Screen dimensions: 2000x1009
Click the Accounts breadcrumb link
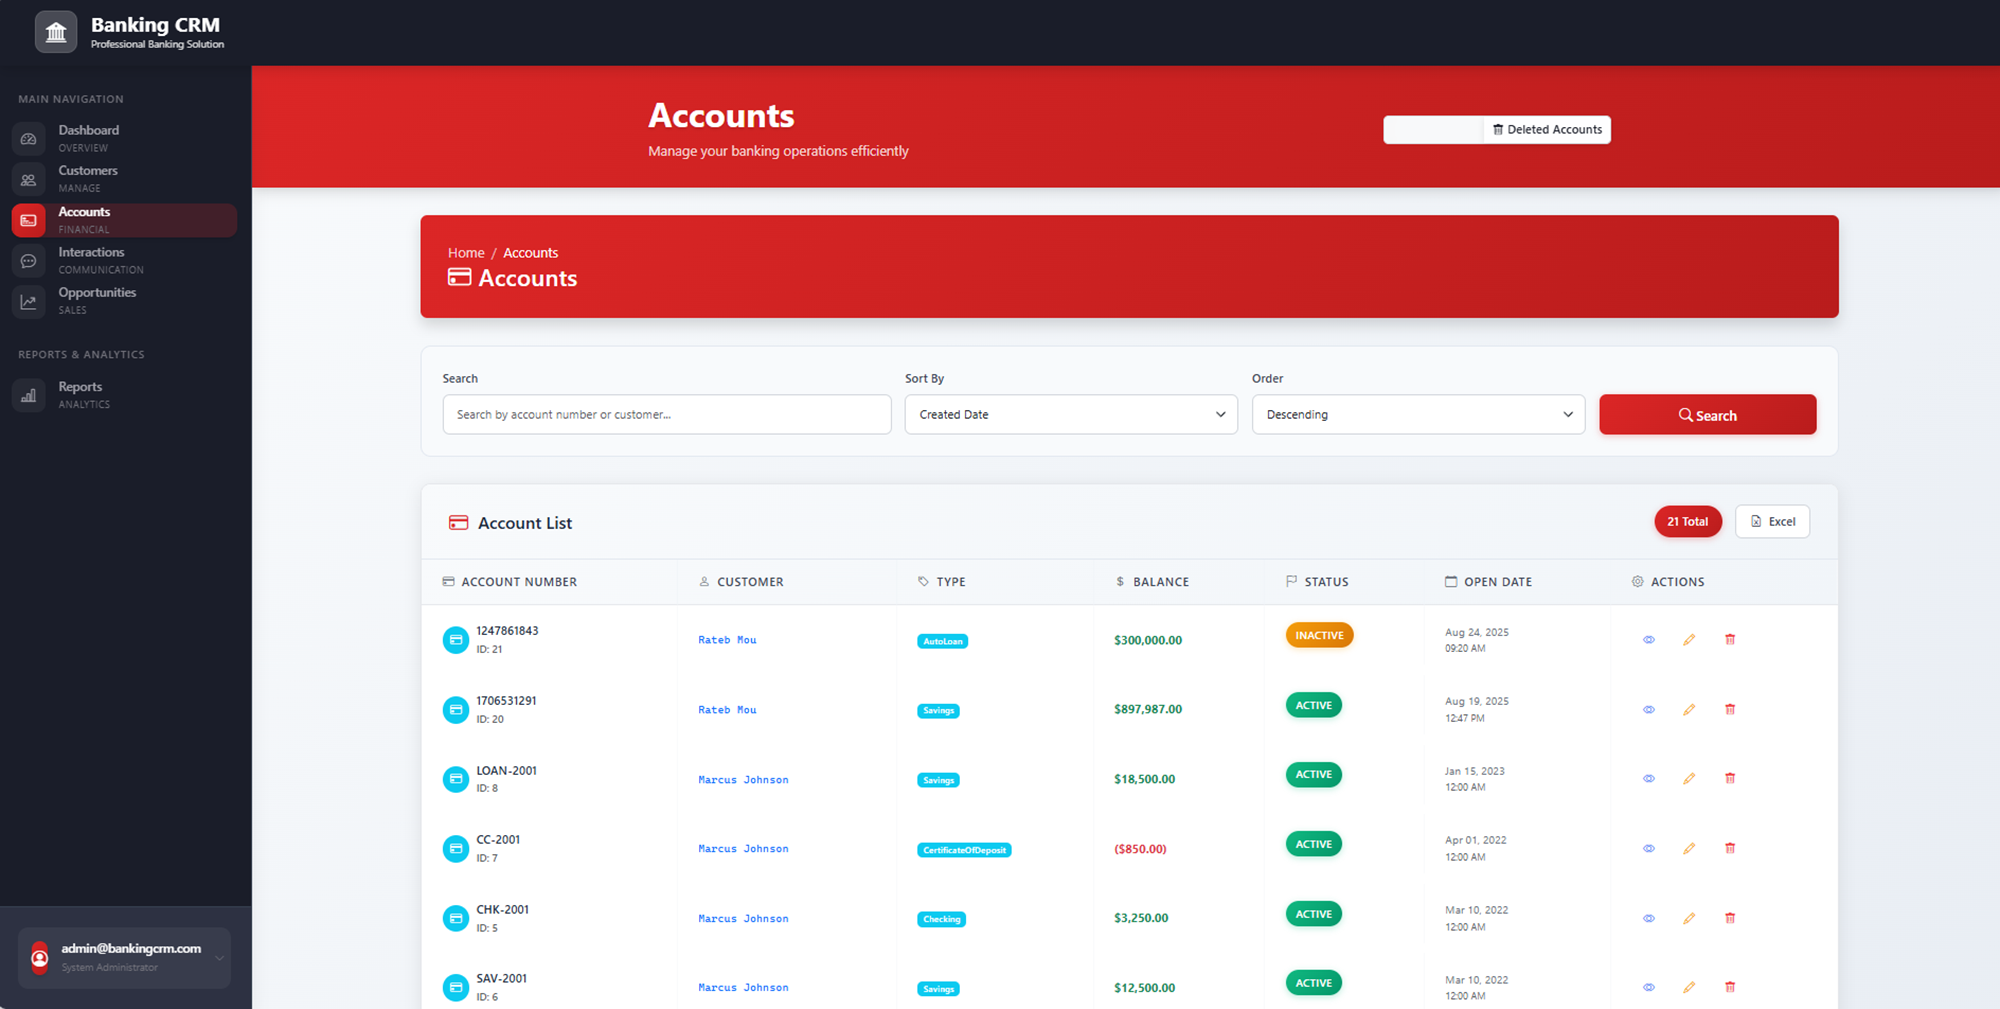tap(531, 252)
